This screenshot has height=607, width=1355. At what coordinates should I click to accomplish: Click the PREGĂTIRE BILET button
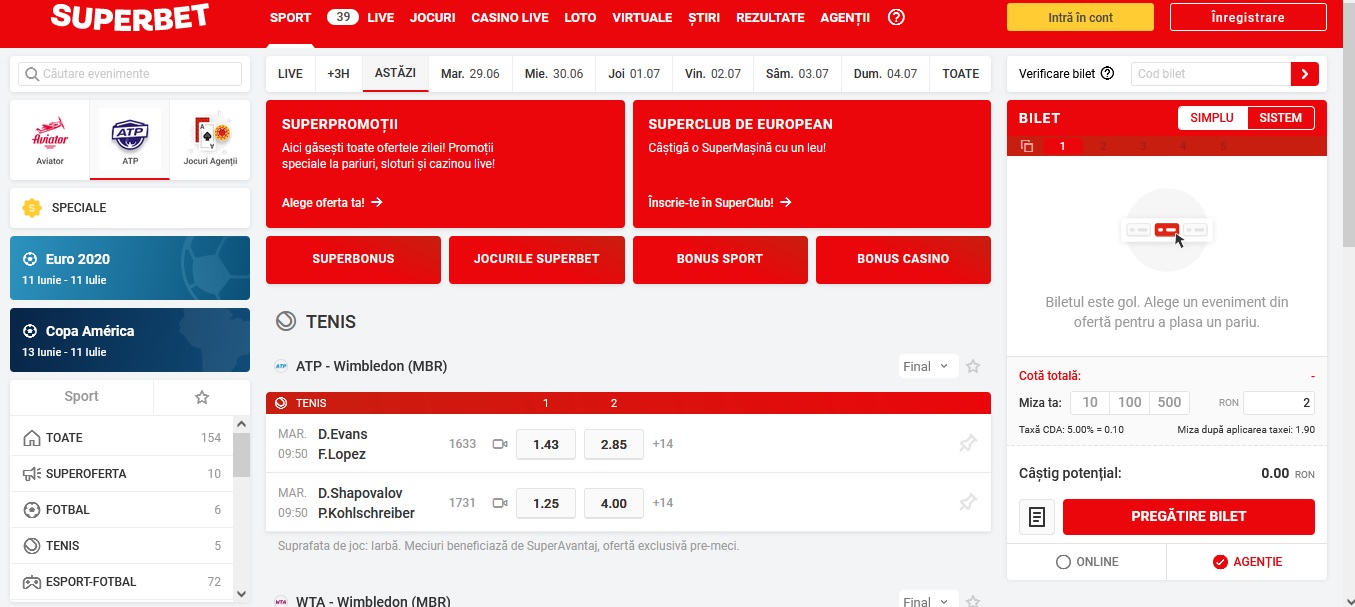[1188, 517]
